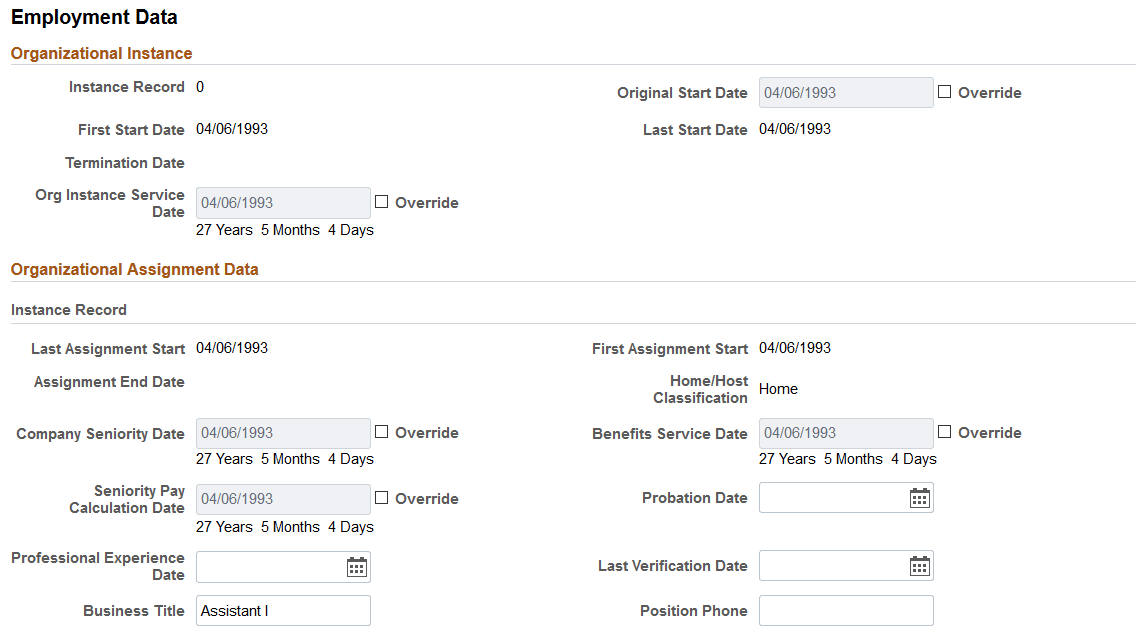Check the Override box beside Company Seniority Date

point(381,432)
